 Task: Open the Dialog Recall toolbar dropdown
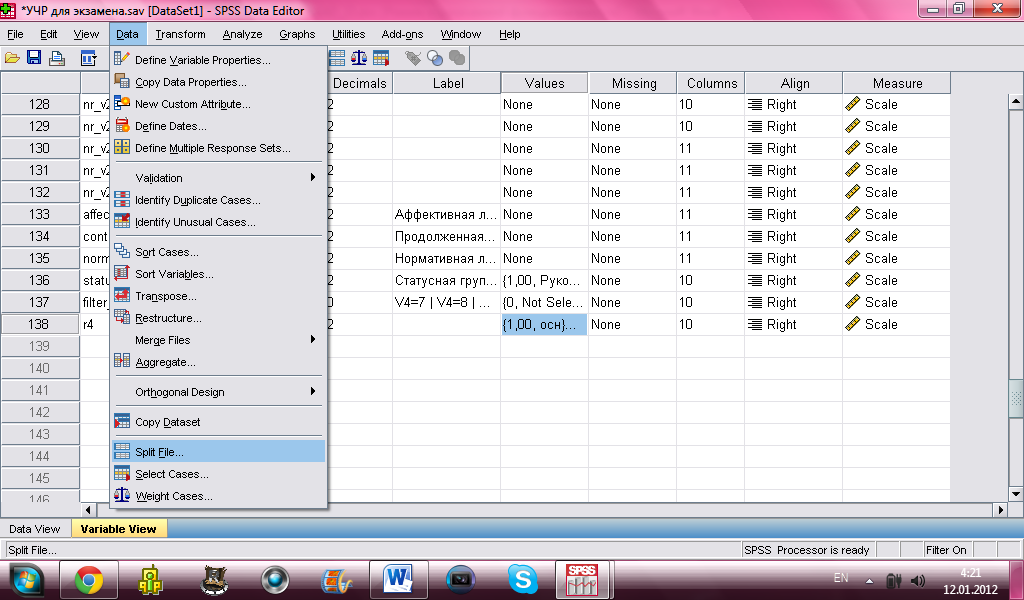pyautogui.click(x=88, y=59)
